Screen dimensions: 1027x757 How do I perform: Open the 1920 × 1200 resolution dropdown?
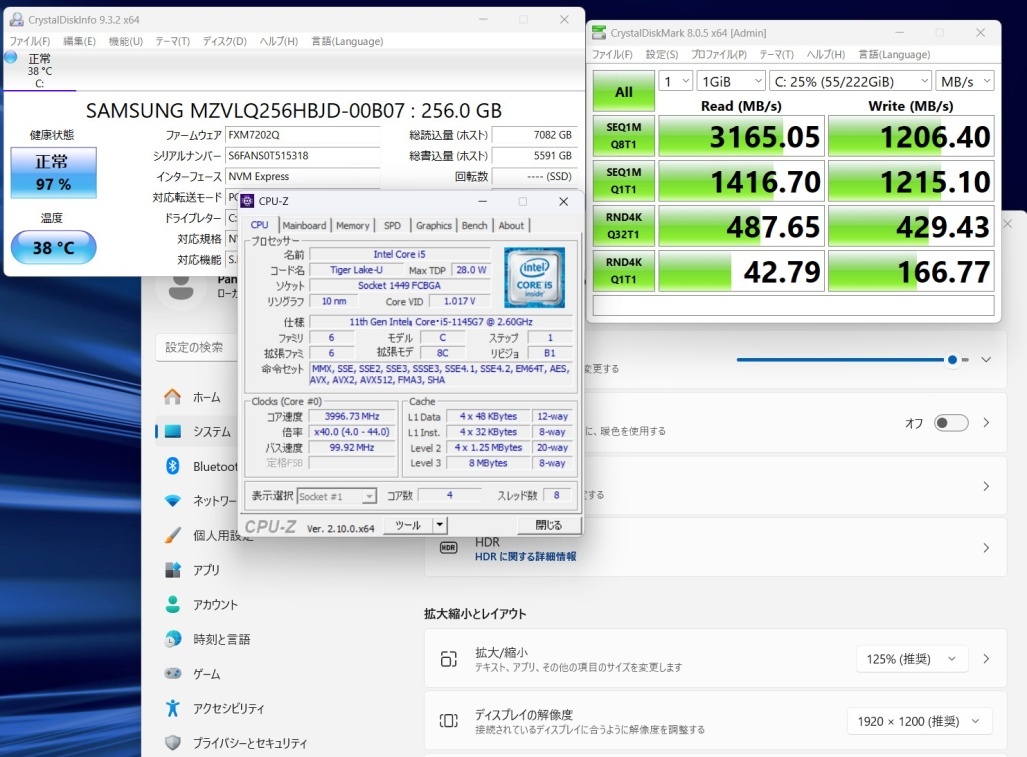point(919,721)
